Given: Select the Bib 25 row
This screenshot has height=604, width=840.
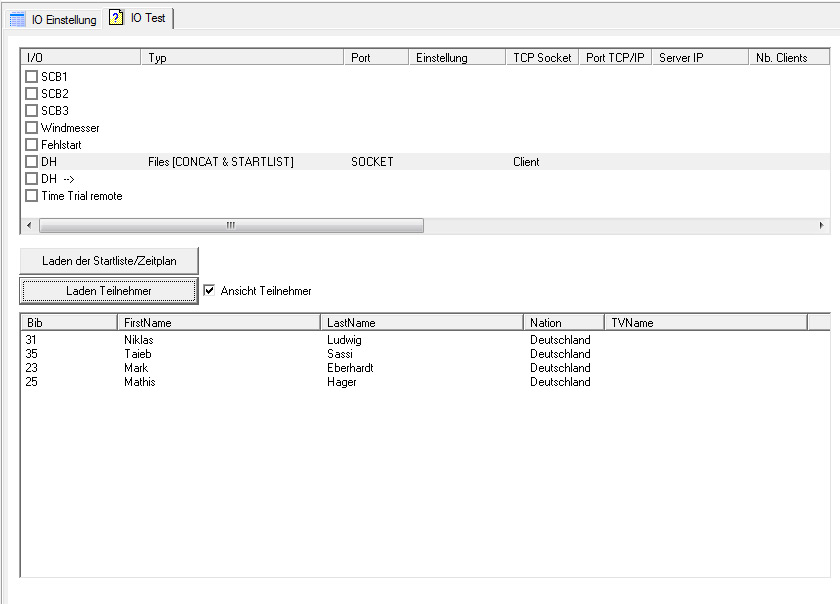Looking at the screenshot, I should point(425,382).
